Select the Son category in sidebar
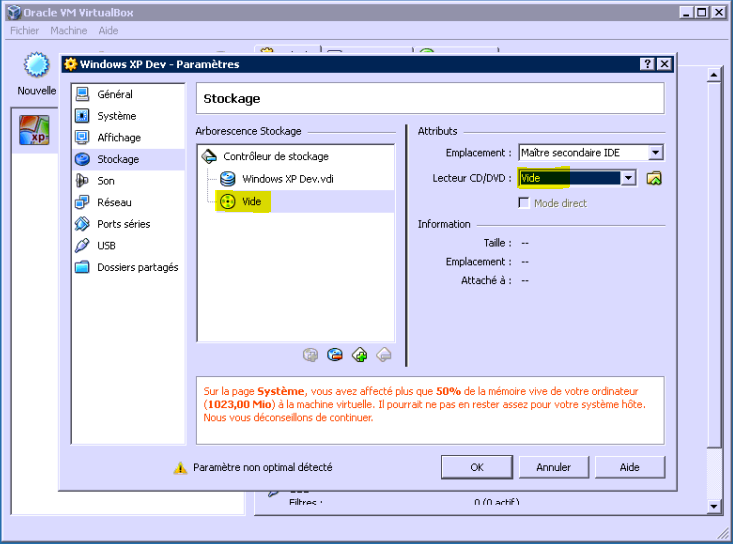Viewport: 733px width, 544px height. (106, 181)
